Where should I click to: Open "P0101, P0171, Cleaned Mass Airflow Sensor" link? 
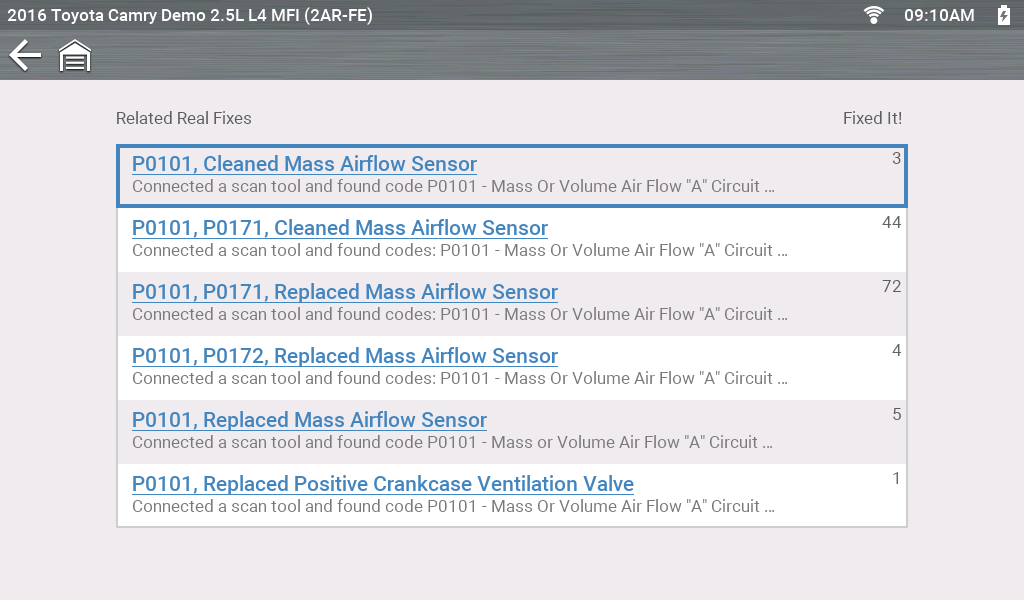point(340,228)
